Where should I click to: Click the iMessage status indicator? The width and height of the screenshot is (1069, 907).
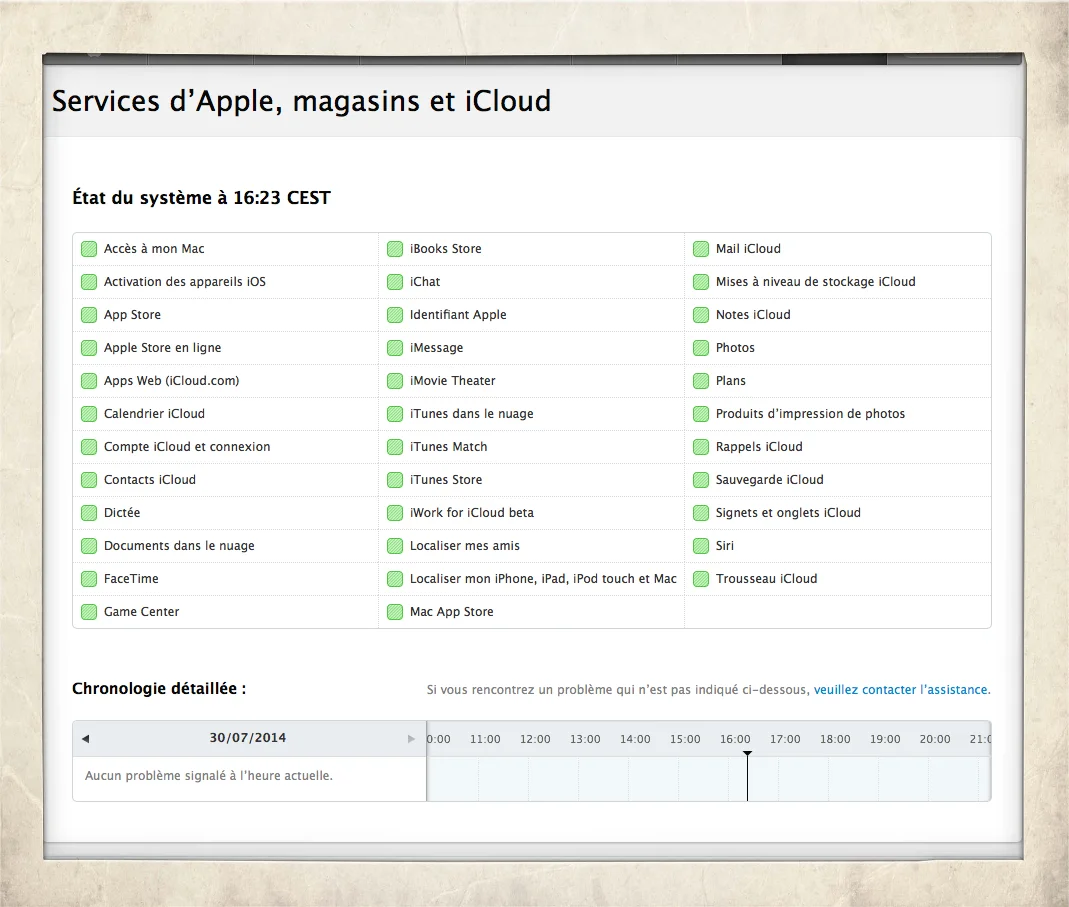[395, 348]
